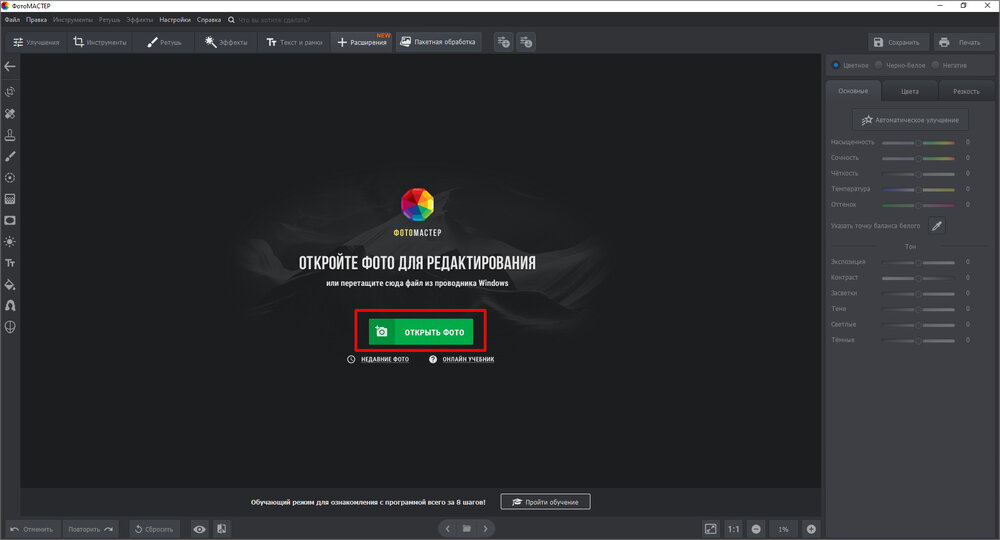Open the Правка menu
This screenshot has height=540, width=1000.
pyautogui.click(x=36, y=20)
